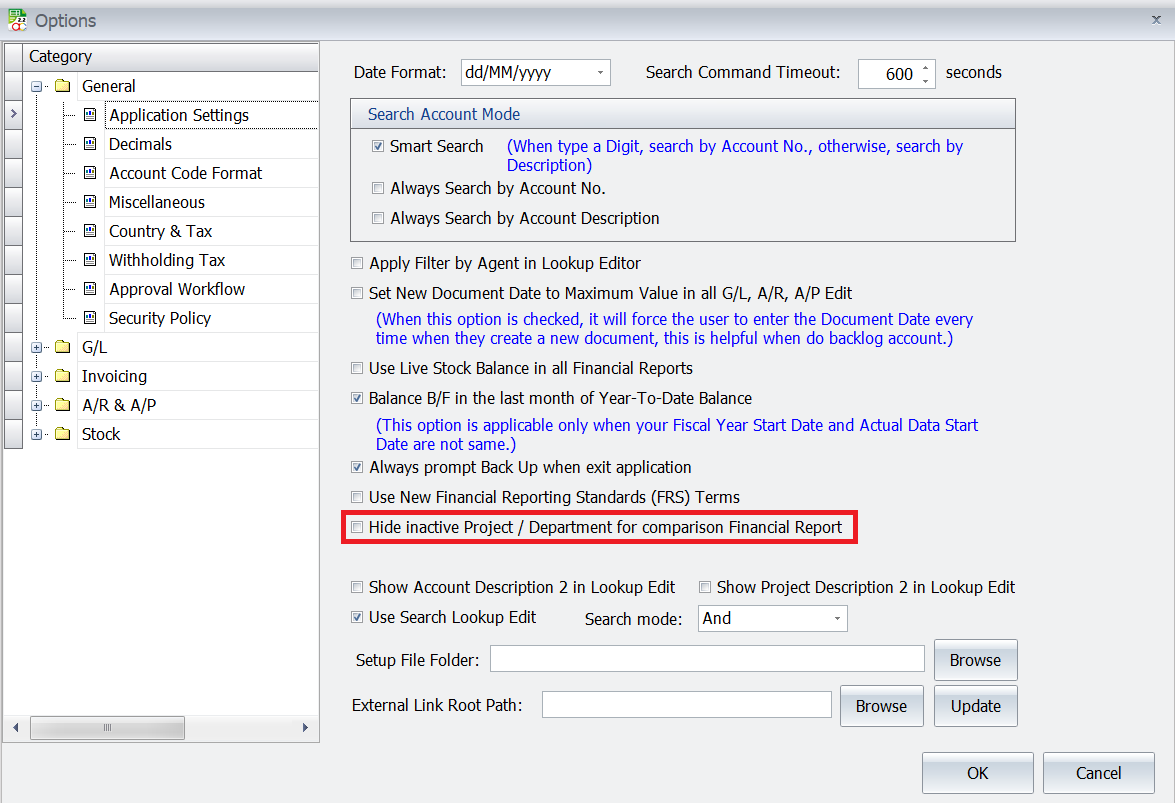Open the Search mode dropdown
1175x803 pixels.
pyautogui.click(x=836, y=619)
